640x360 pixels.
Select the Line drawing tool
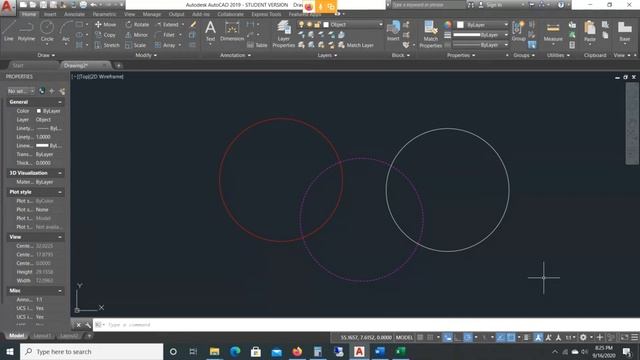pos(9,31)
